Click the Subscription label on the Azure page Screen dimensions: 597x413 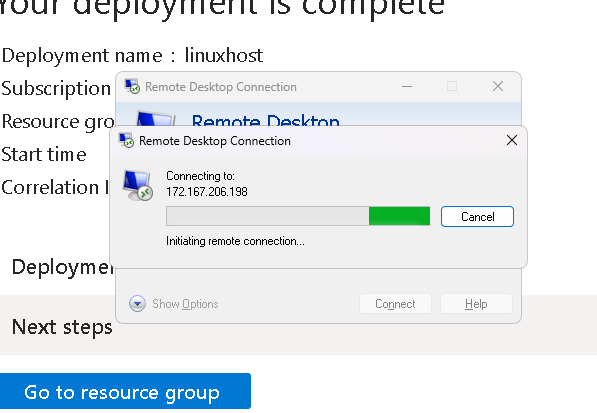pos(56,89)
